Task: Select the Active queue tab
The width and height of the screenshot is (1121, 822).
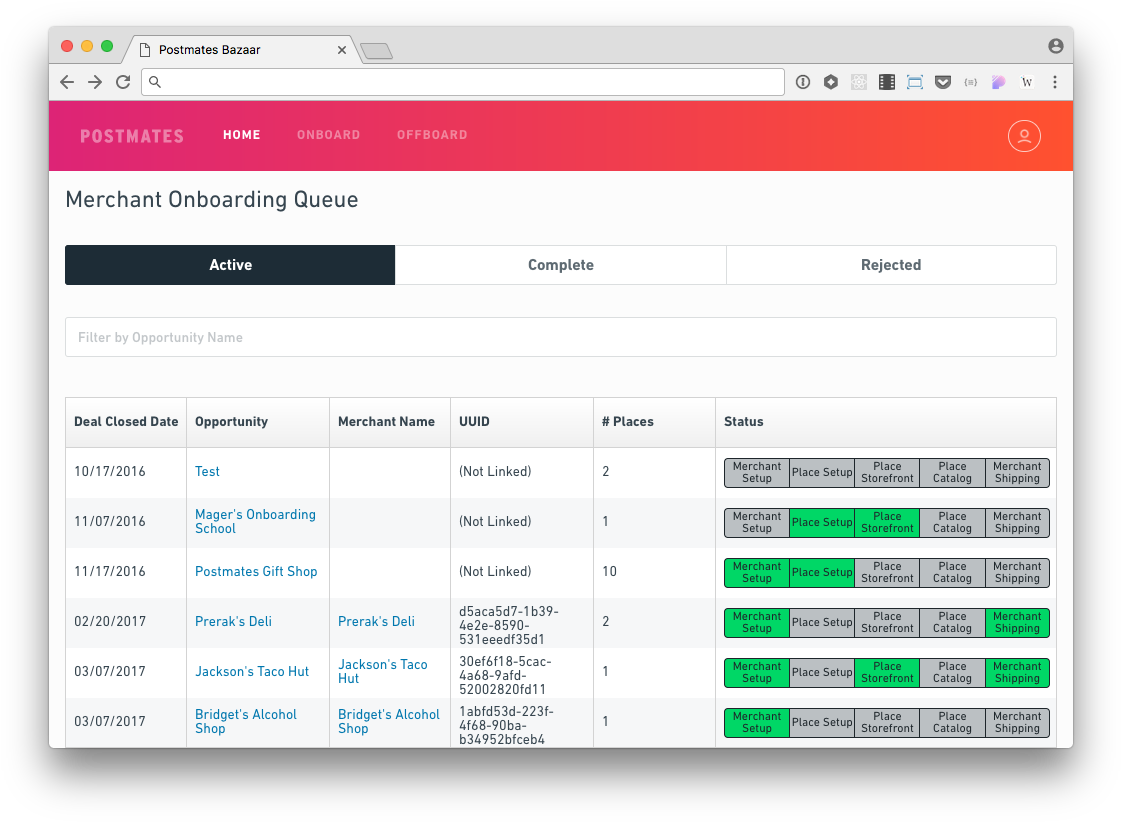Action: pyautogui.click(x=230, y=265)
